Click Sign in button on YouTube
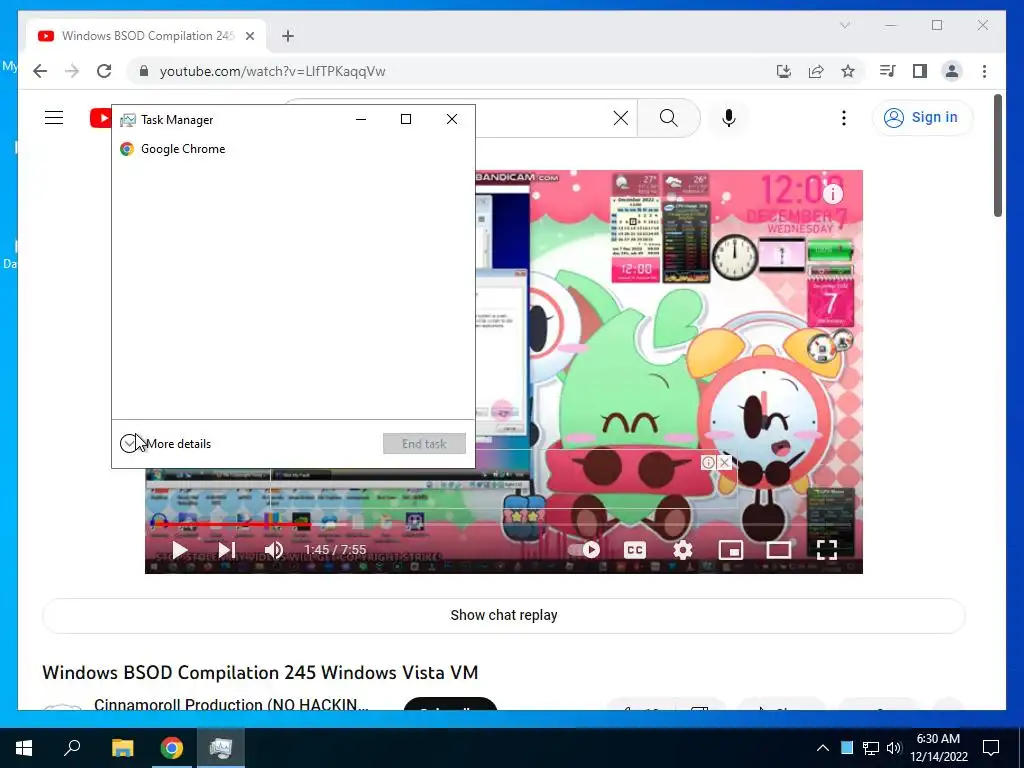Viewport: 1024px width, 768px height. pos(921,118)
